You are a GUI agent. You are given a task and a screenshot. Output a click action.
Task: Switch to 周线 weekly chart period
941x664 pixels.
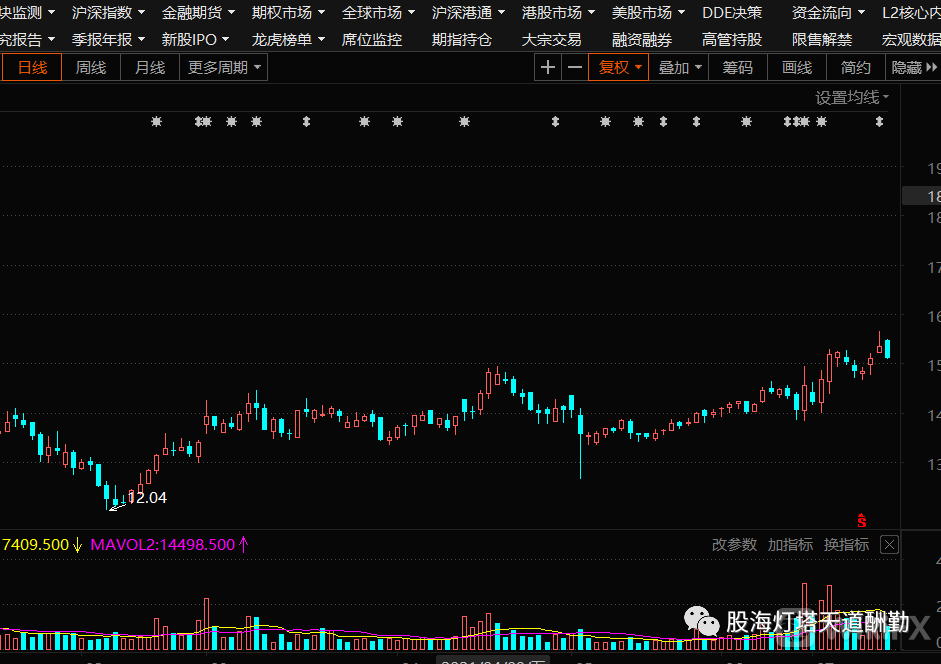pos(91,67)
